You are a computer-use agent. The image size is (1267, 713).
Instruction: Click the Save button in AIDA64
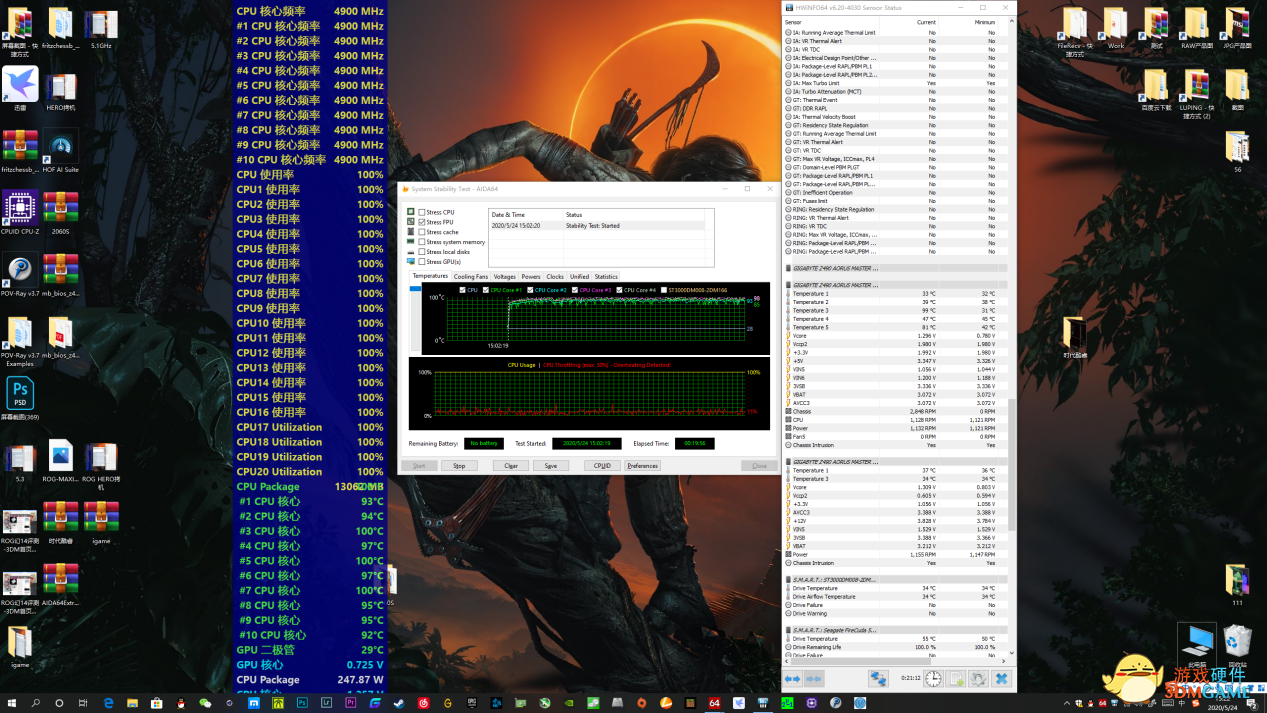point(551,466)
